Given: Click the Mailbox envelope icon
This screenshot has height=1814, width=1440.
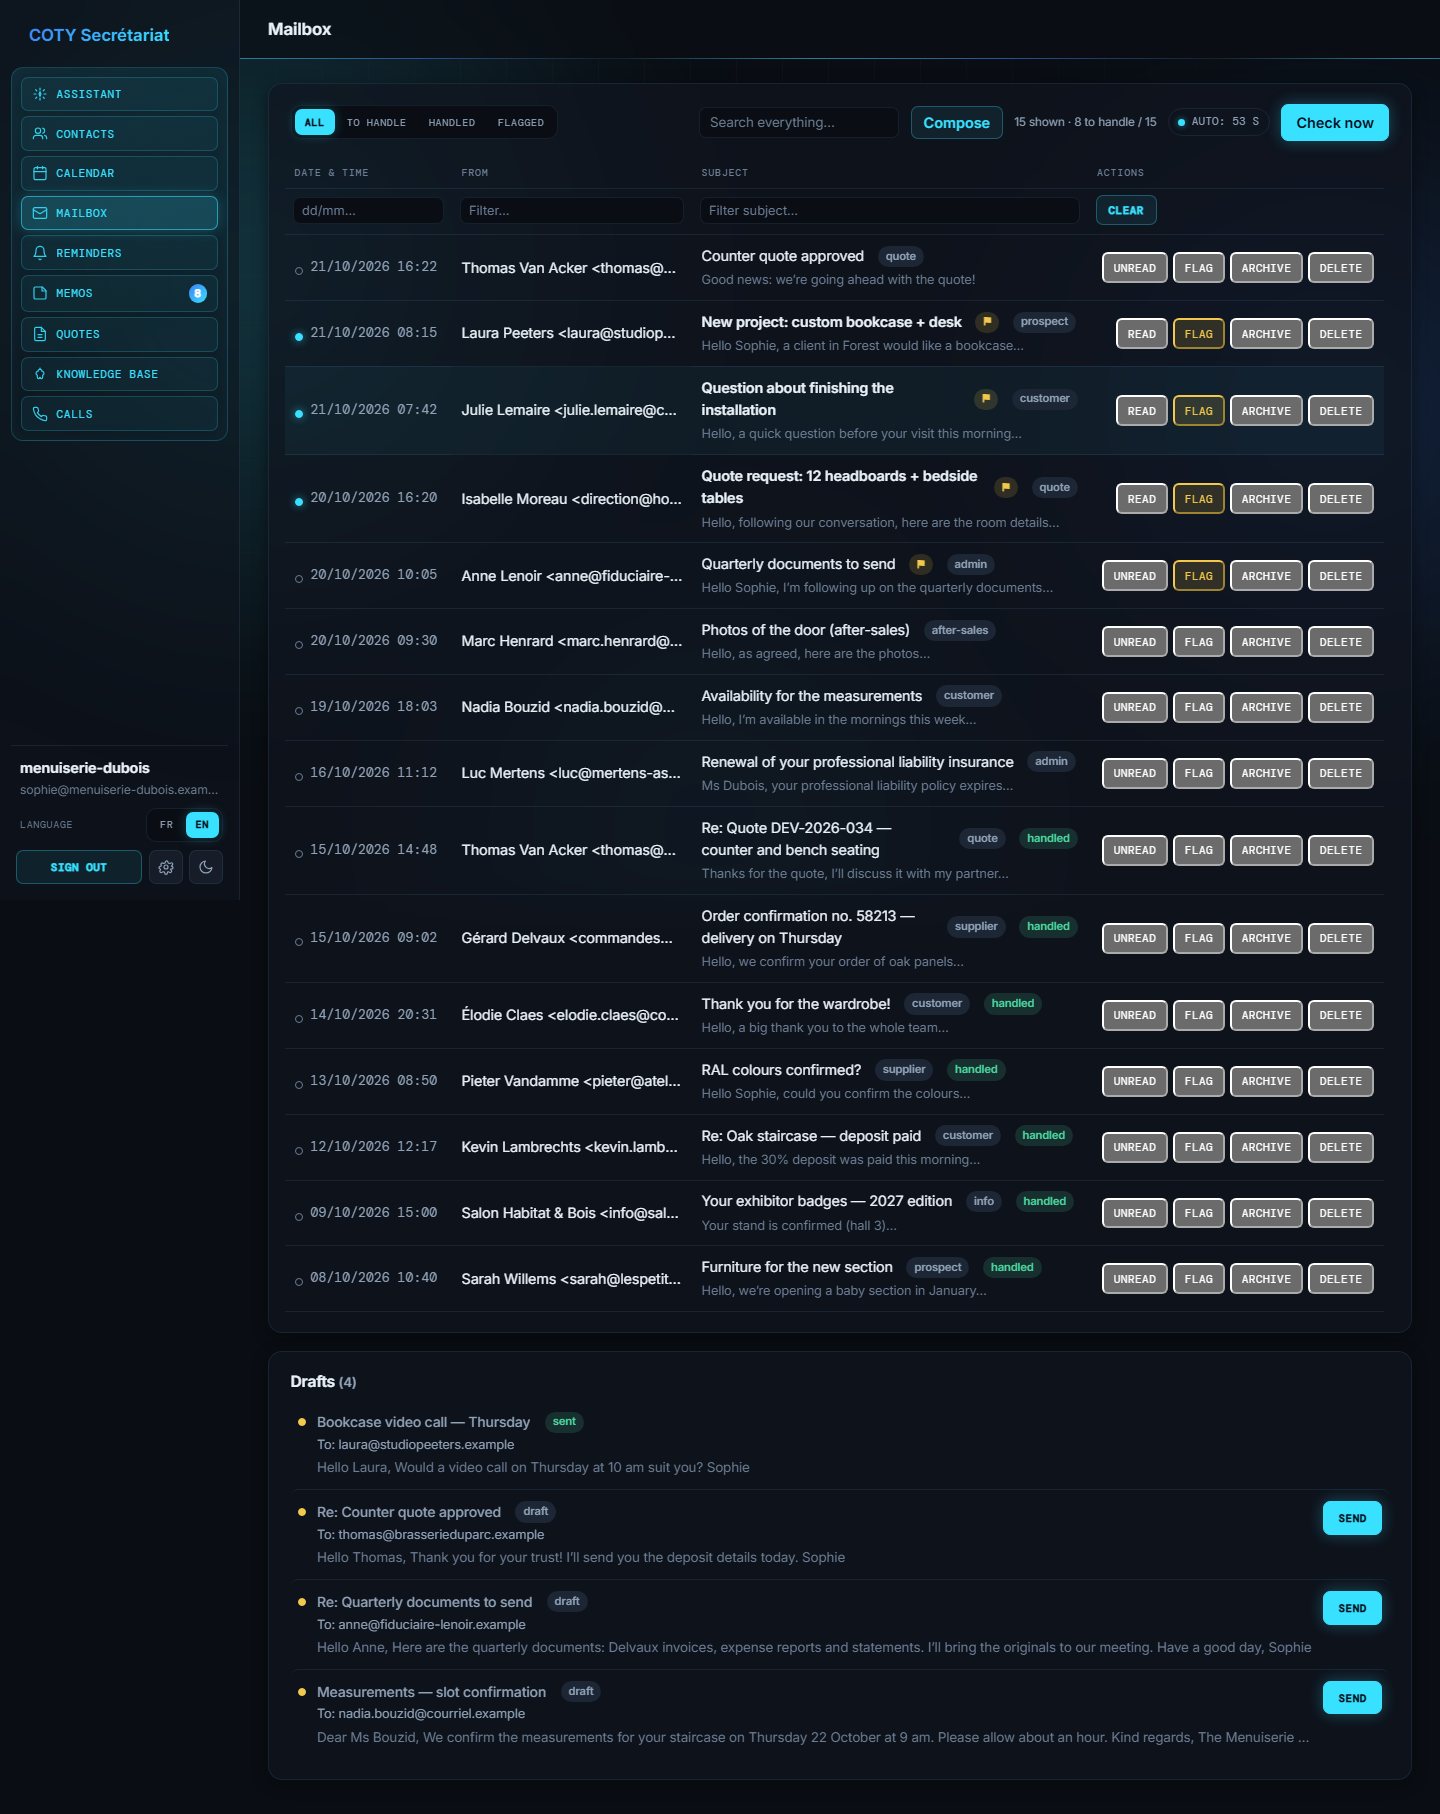Looking at the screenshot, I should tap(40, 213).
